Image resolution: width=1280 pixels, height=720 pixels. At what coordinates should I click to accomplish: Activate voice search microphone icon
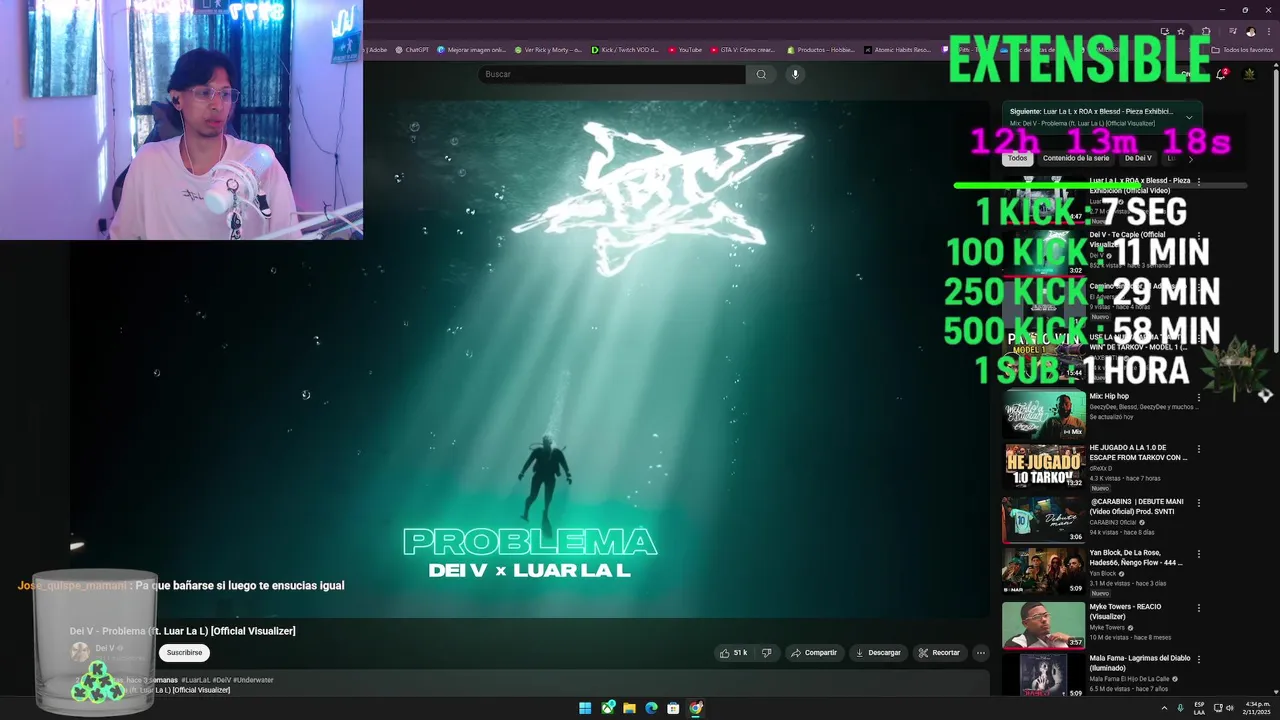pyautogui.click(x=795, y=74)
